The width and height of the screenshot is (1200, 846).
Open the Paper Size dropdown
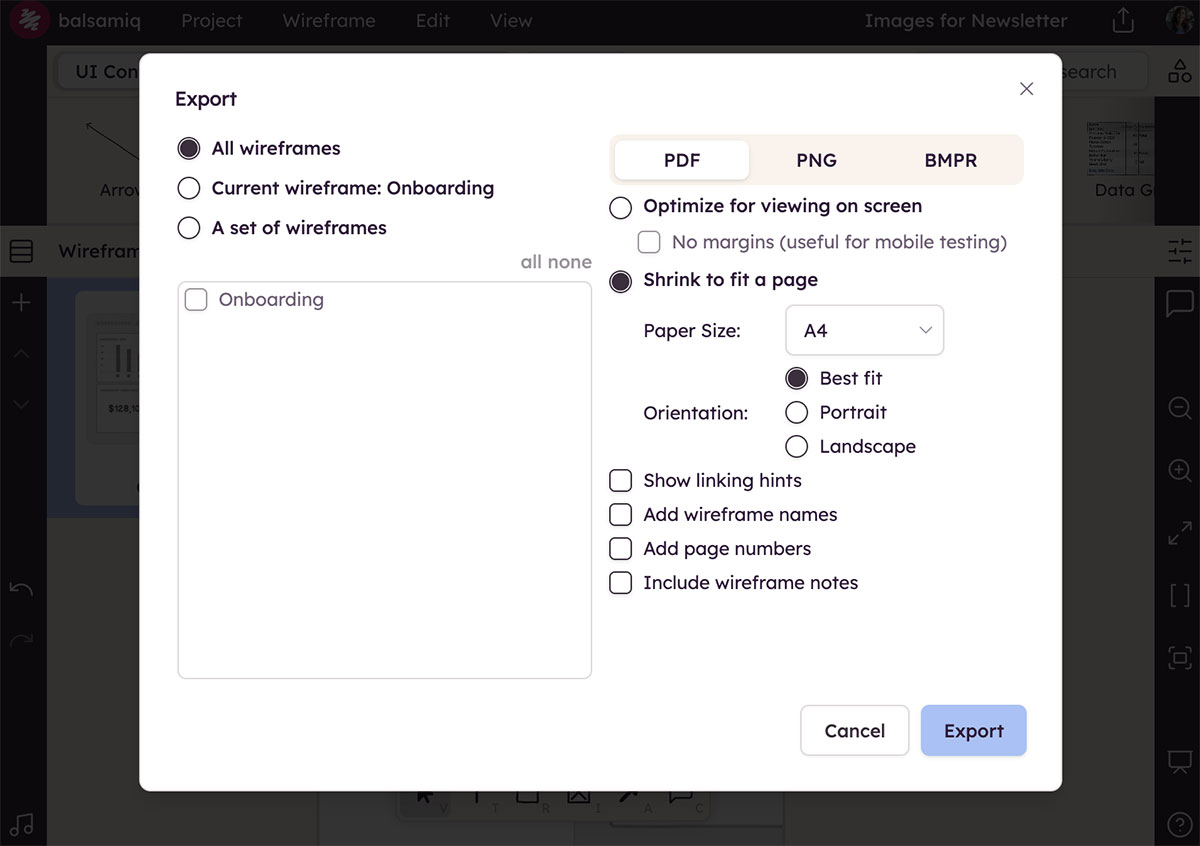point(864,330)
